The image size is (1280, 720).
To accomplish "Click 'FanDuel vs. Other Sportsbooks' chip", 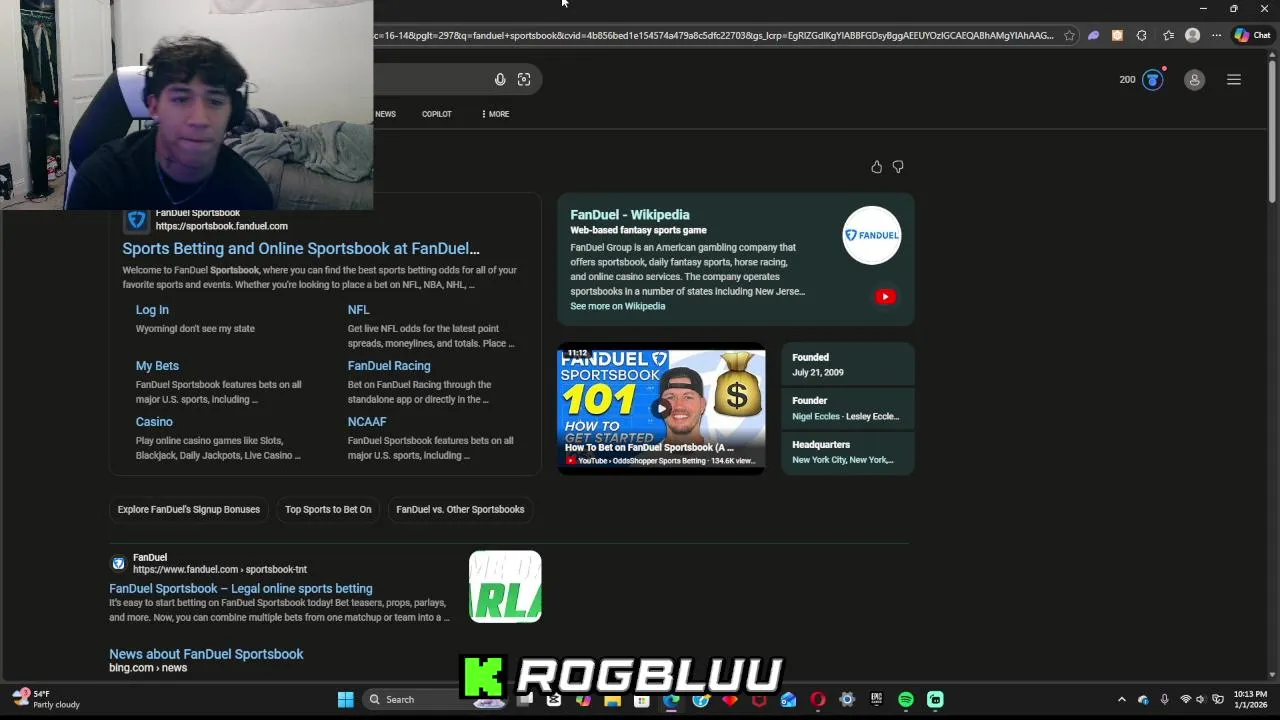I will (460, 509).
